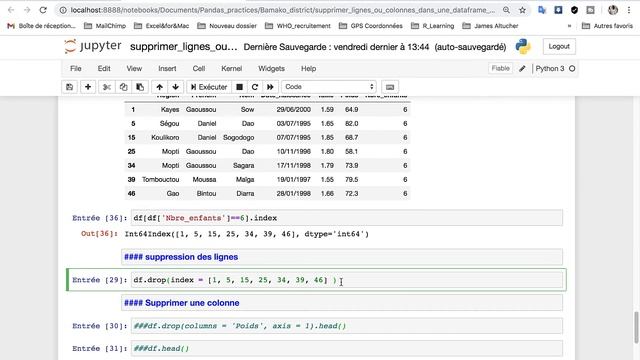Open the James Altucher bookmark folder
Viewport: 640px width, 360px height.
tap(490, 26)
